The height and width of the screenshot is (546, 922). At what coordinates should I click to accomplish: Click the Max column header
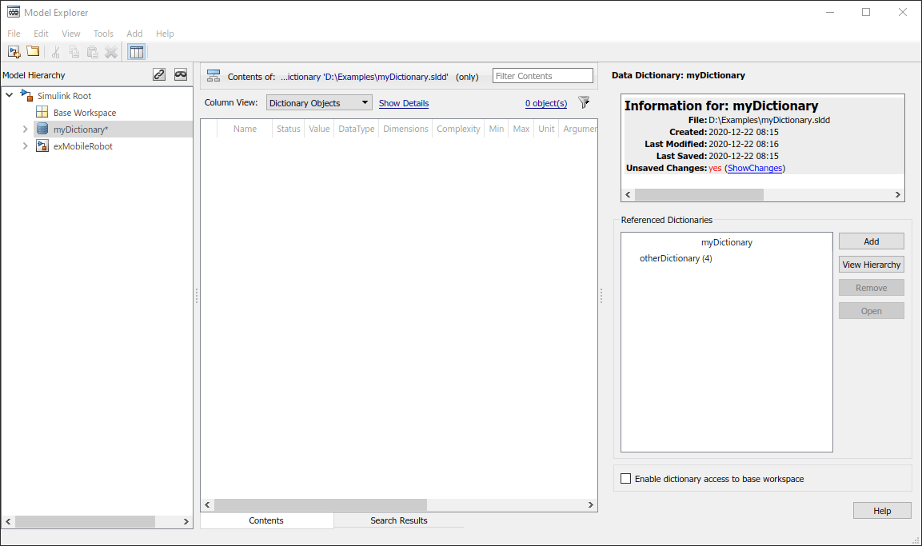point(521,129)
